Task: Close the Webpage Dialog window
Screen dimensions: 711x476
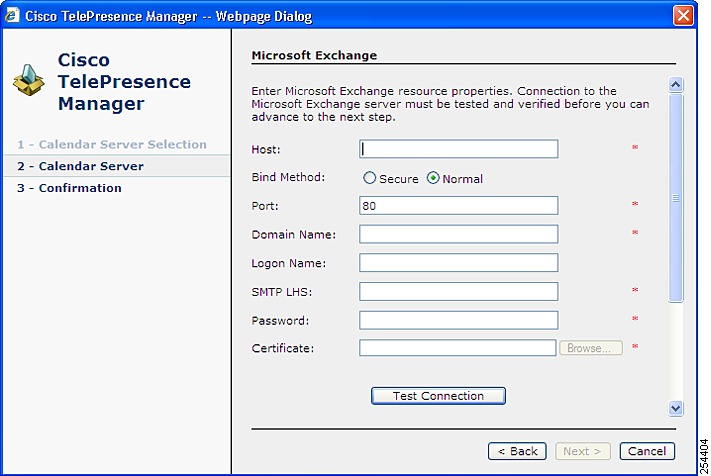Action: (683, 15)
